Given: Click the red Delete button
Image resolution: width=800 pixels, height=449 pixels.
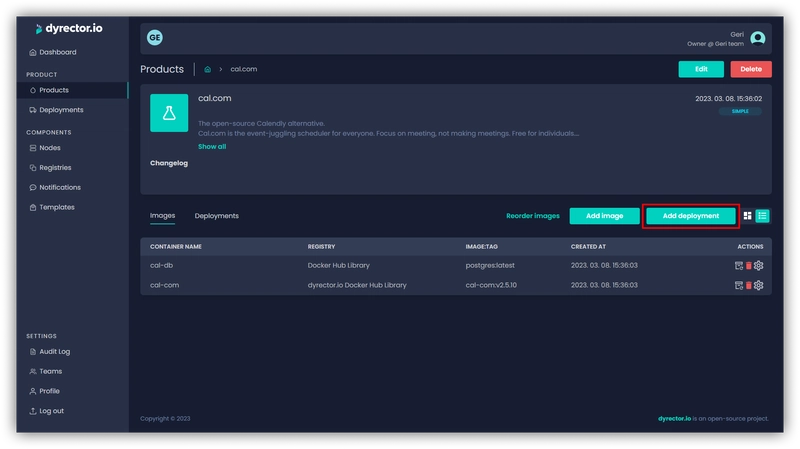Looking at the screenshot, I should click(751, 69).
